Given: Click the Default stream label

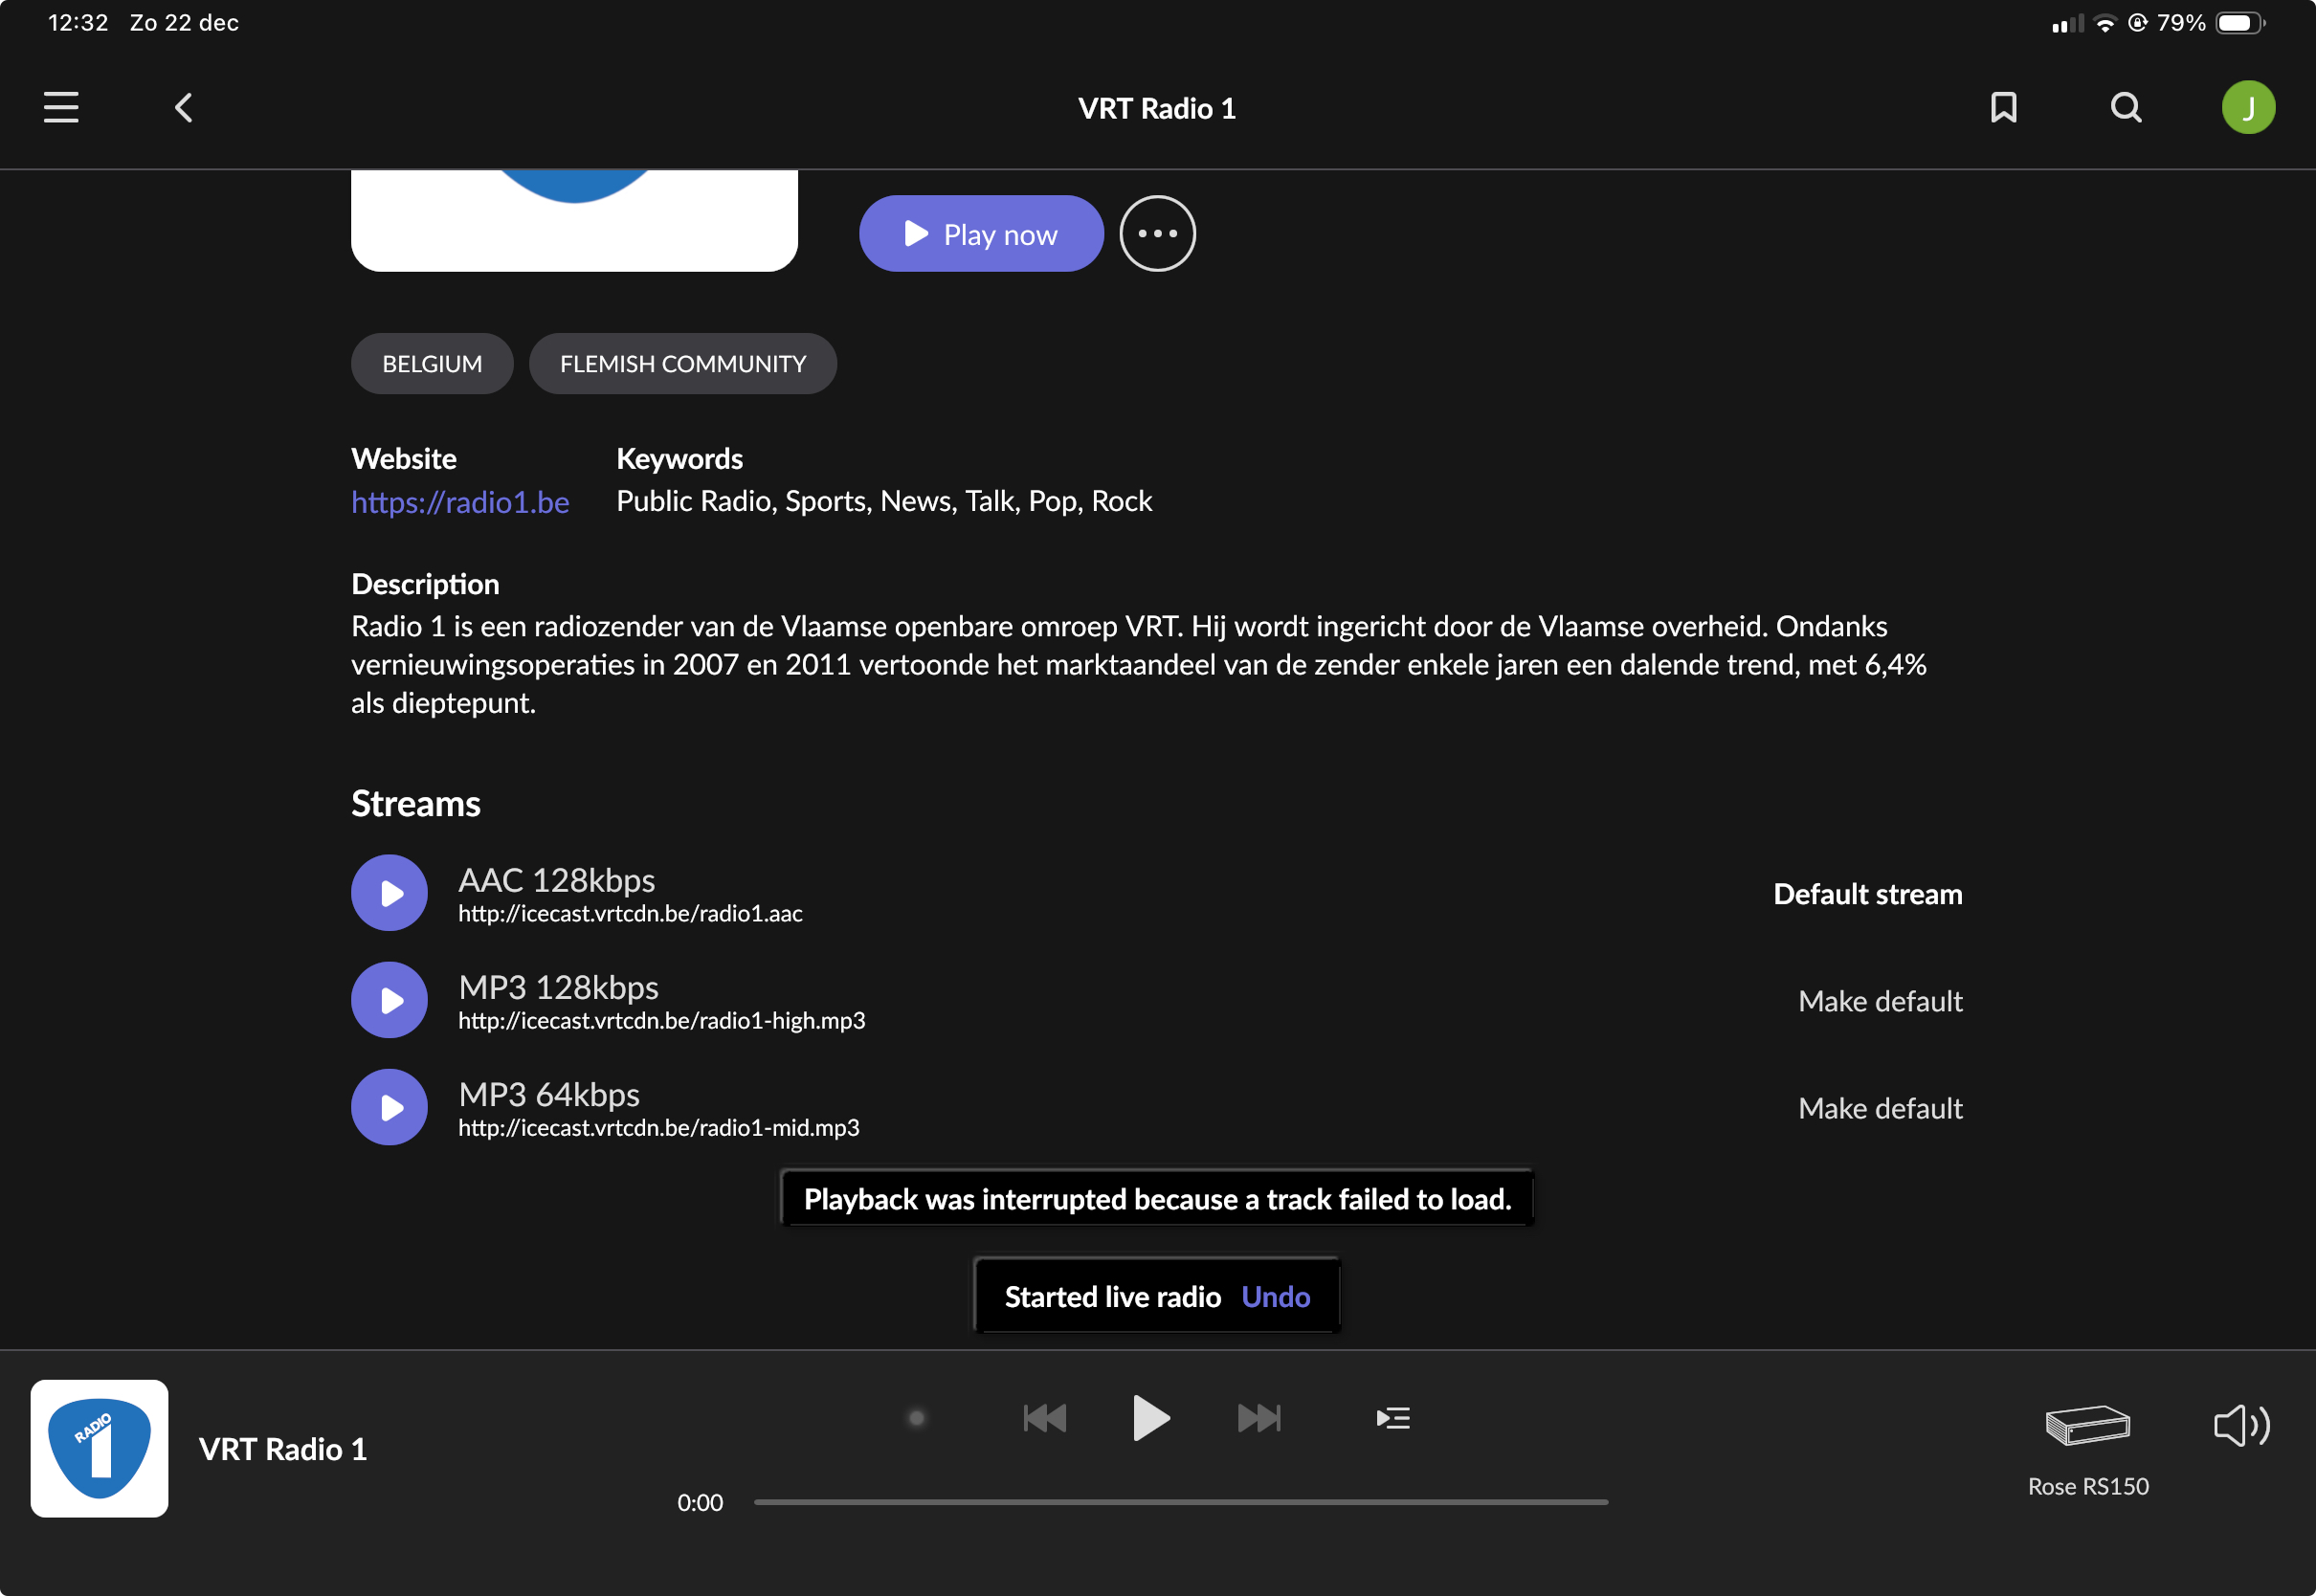Looking at the screenshot, I should 1868,894.
